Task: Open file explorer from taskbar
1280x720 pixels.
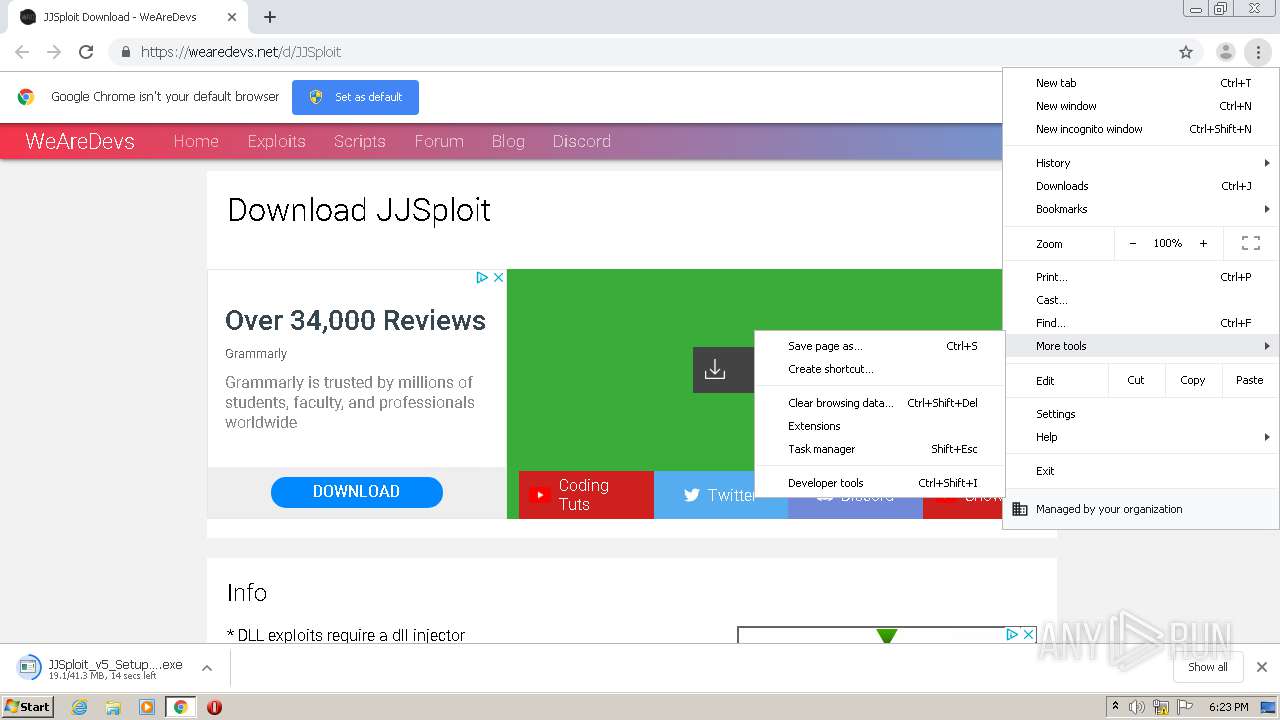Action: pos(113,707)
